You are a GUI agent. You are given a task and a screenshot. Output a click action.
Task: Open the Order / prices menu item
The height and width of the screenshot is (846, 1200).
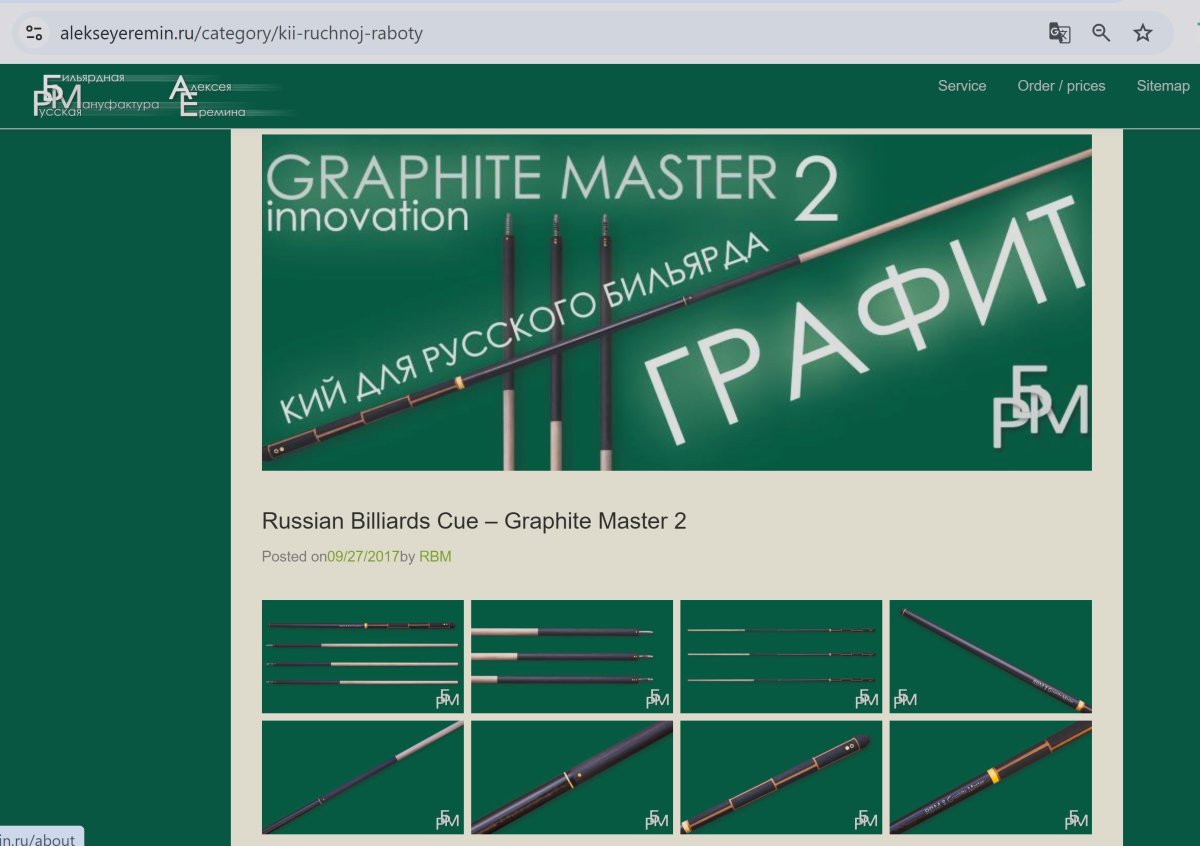[1061, 86]
